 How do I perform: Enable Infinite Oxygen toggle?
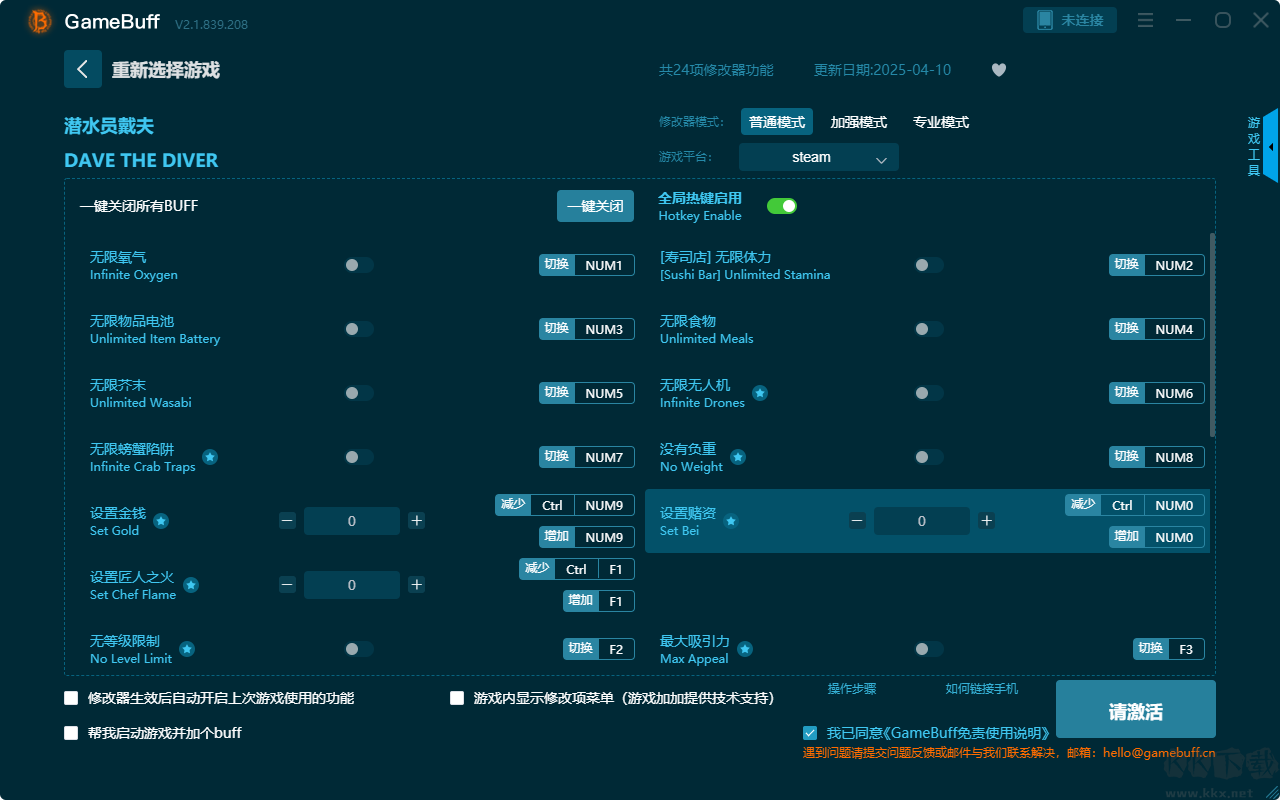[359, 265]
